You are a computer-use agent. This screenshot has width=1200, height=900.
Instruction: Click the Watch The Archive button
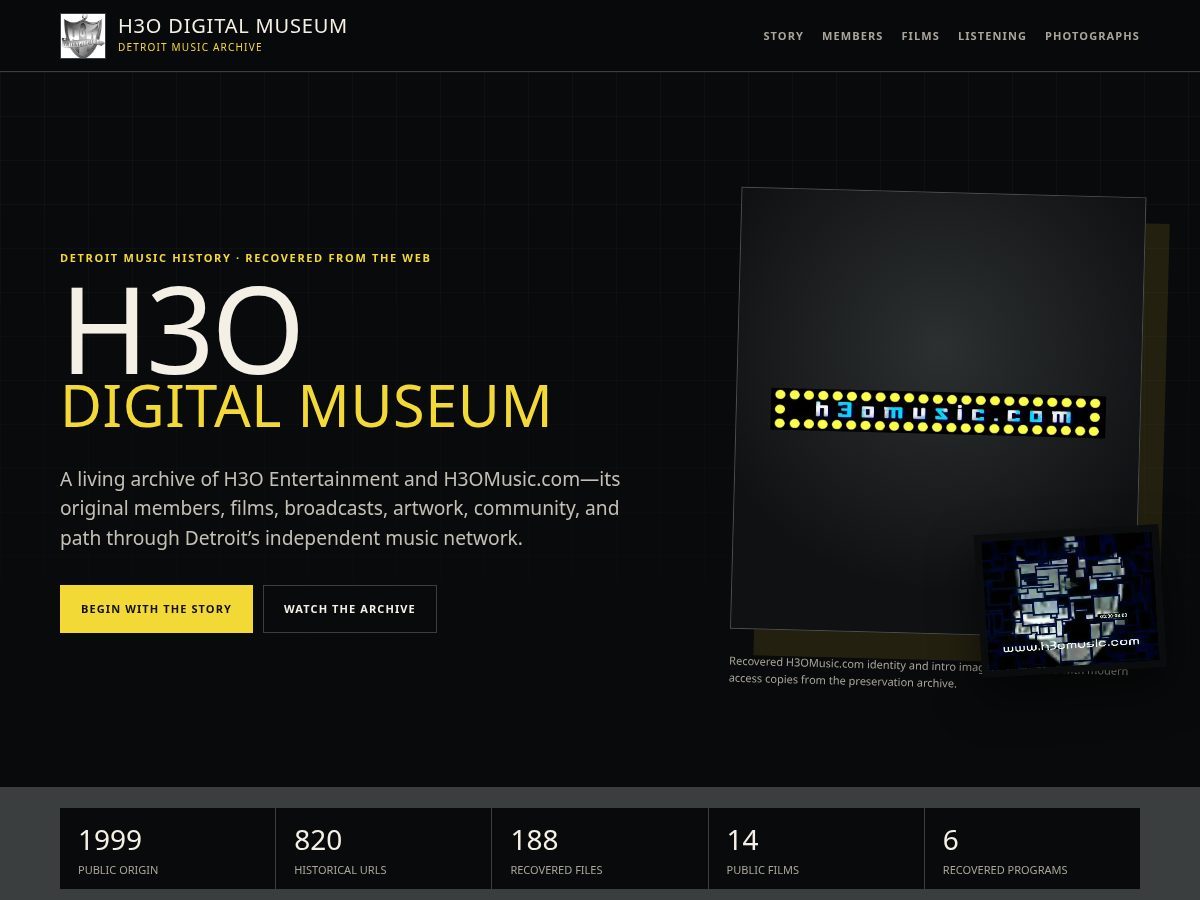tap(350, 609)
